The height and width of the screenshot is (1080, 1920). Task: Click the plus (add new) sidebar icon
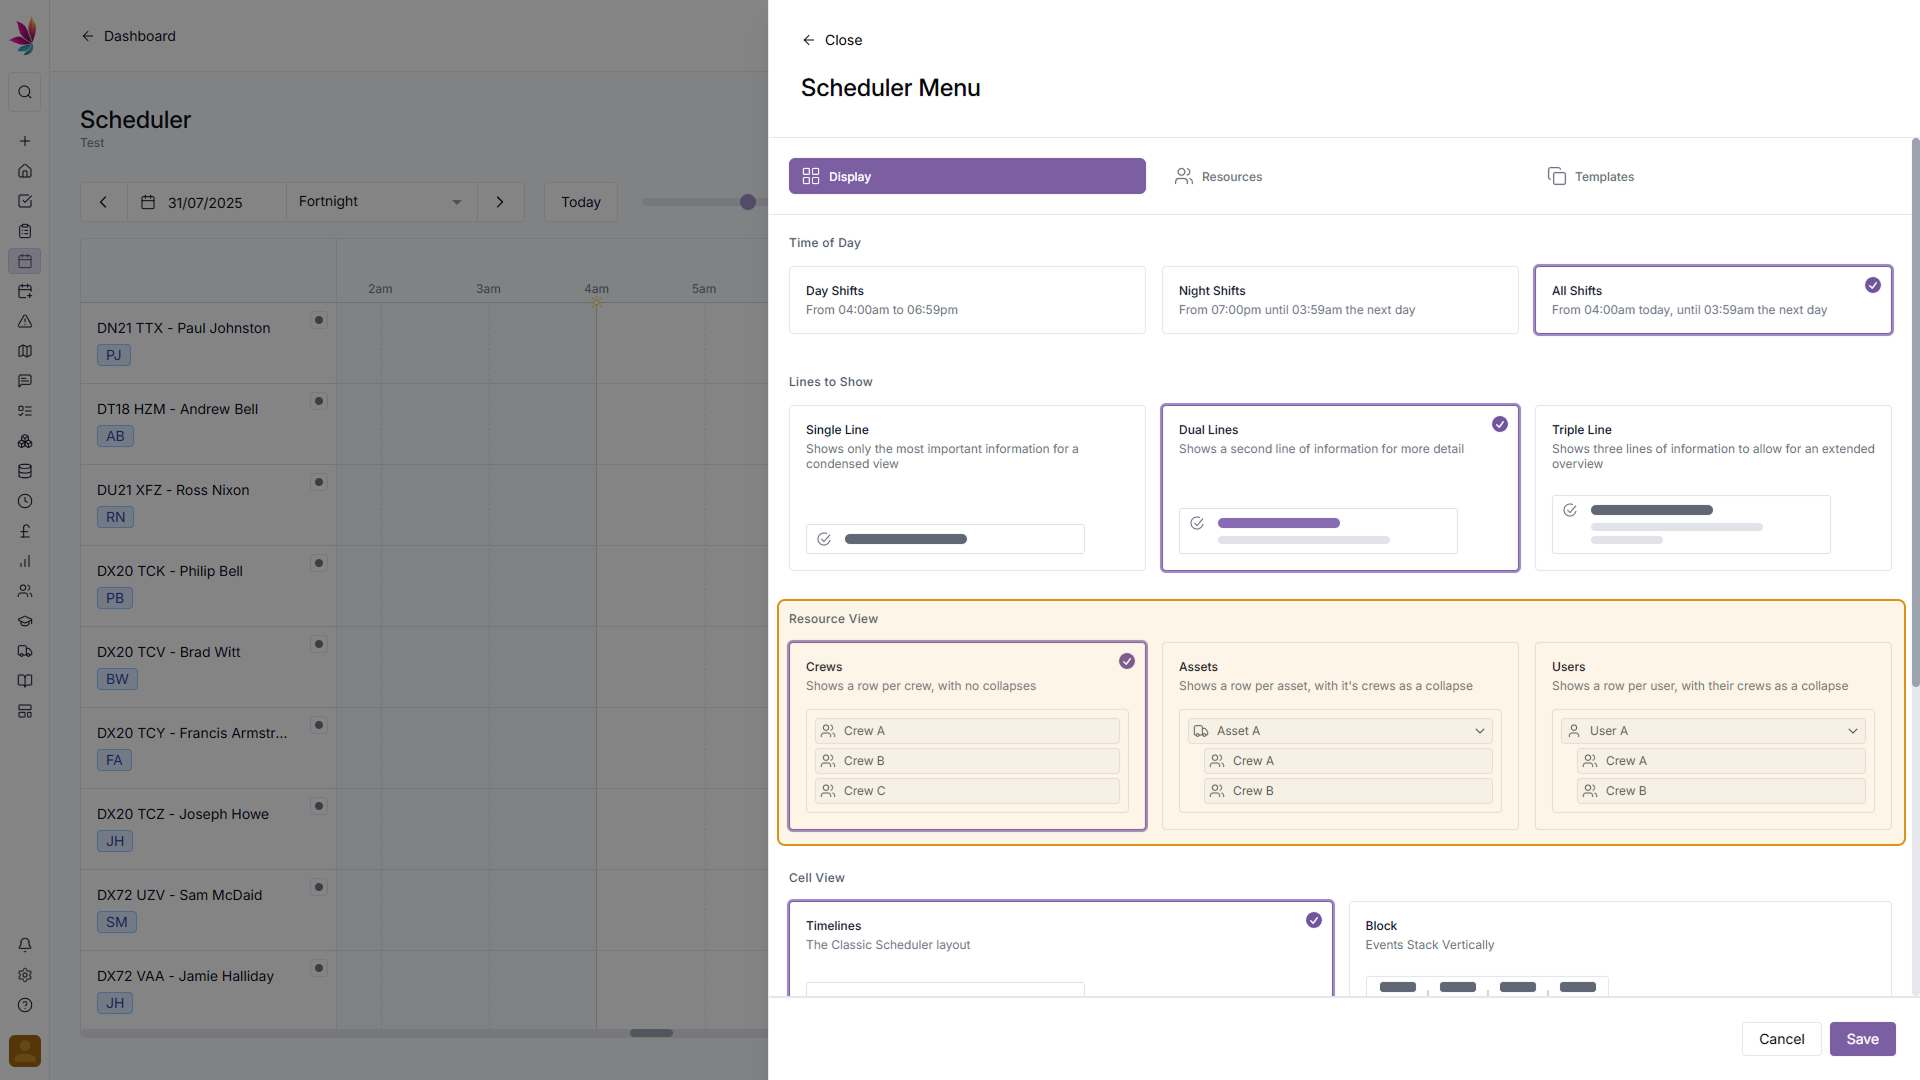pyautogui.click(x=25, y=141)
